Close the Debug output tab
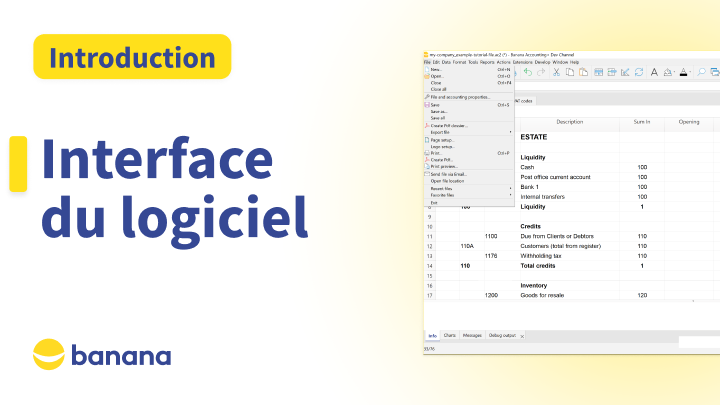This screenshot has height=405, width=720. 522,337
